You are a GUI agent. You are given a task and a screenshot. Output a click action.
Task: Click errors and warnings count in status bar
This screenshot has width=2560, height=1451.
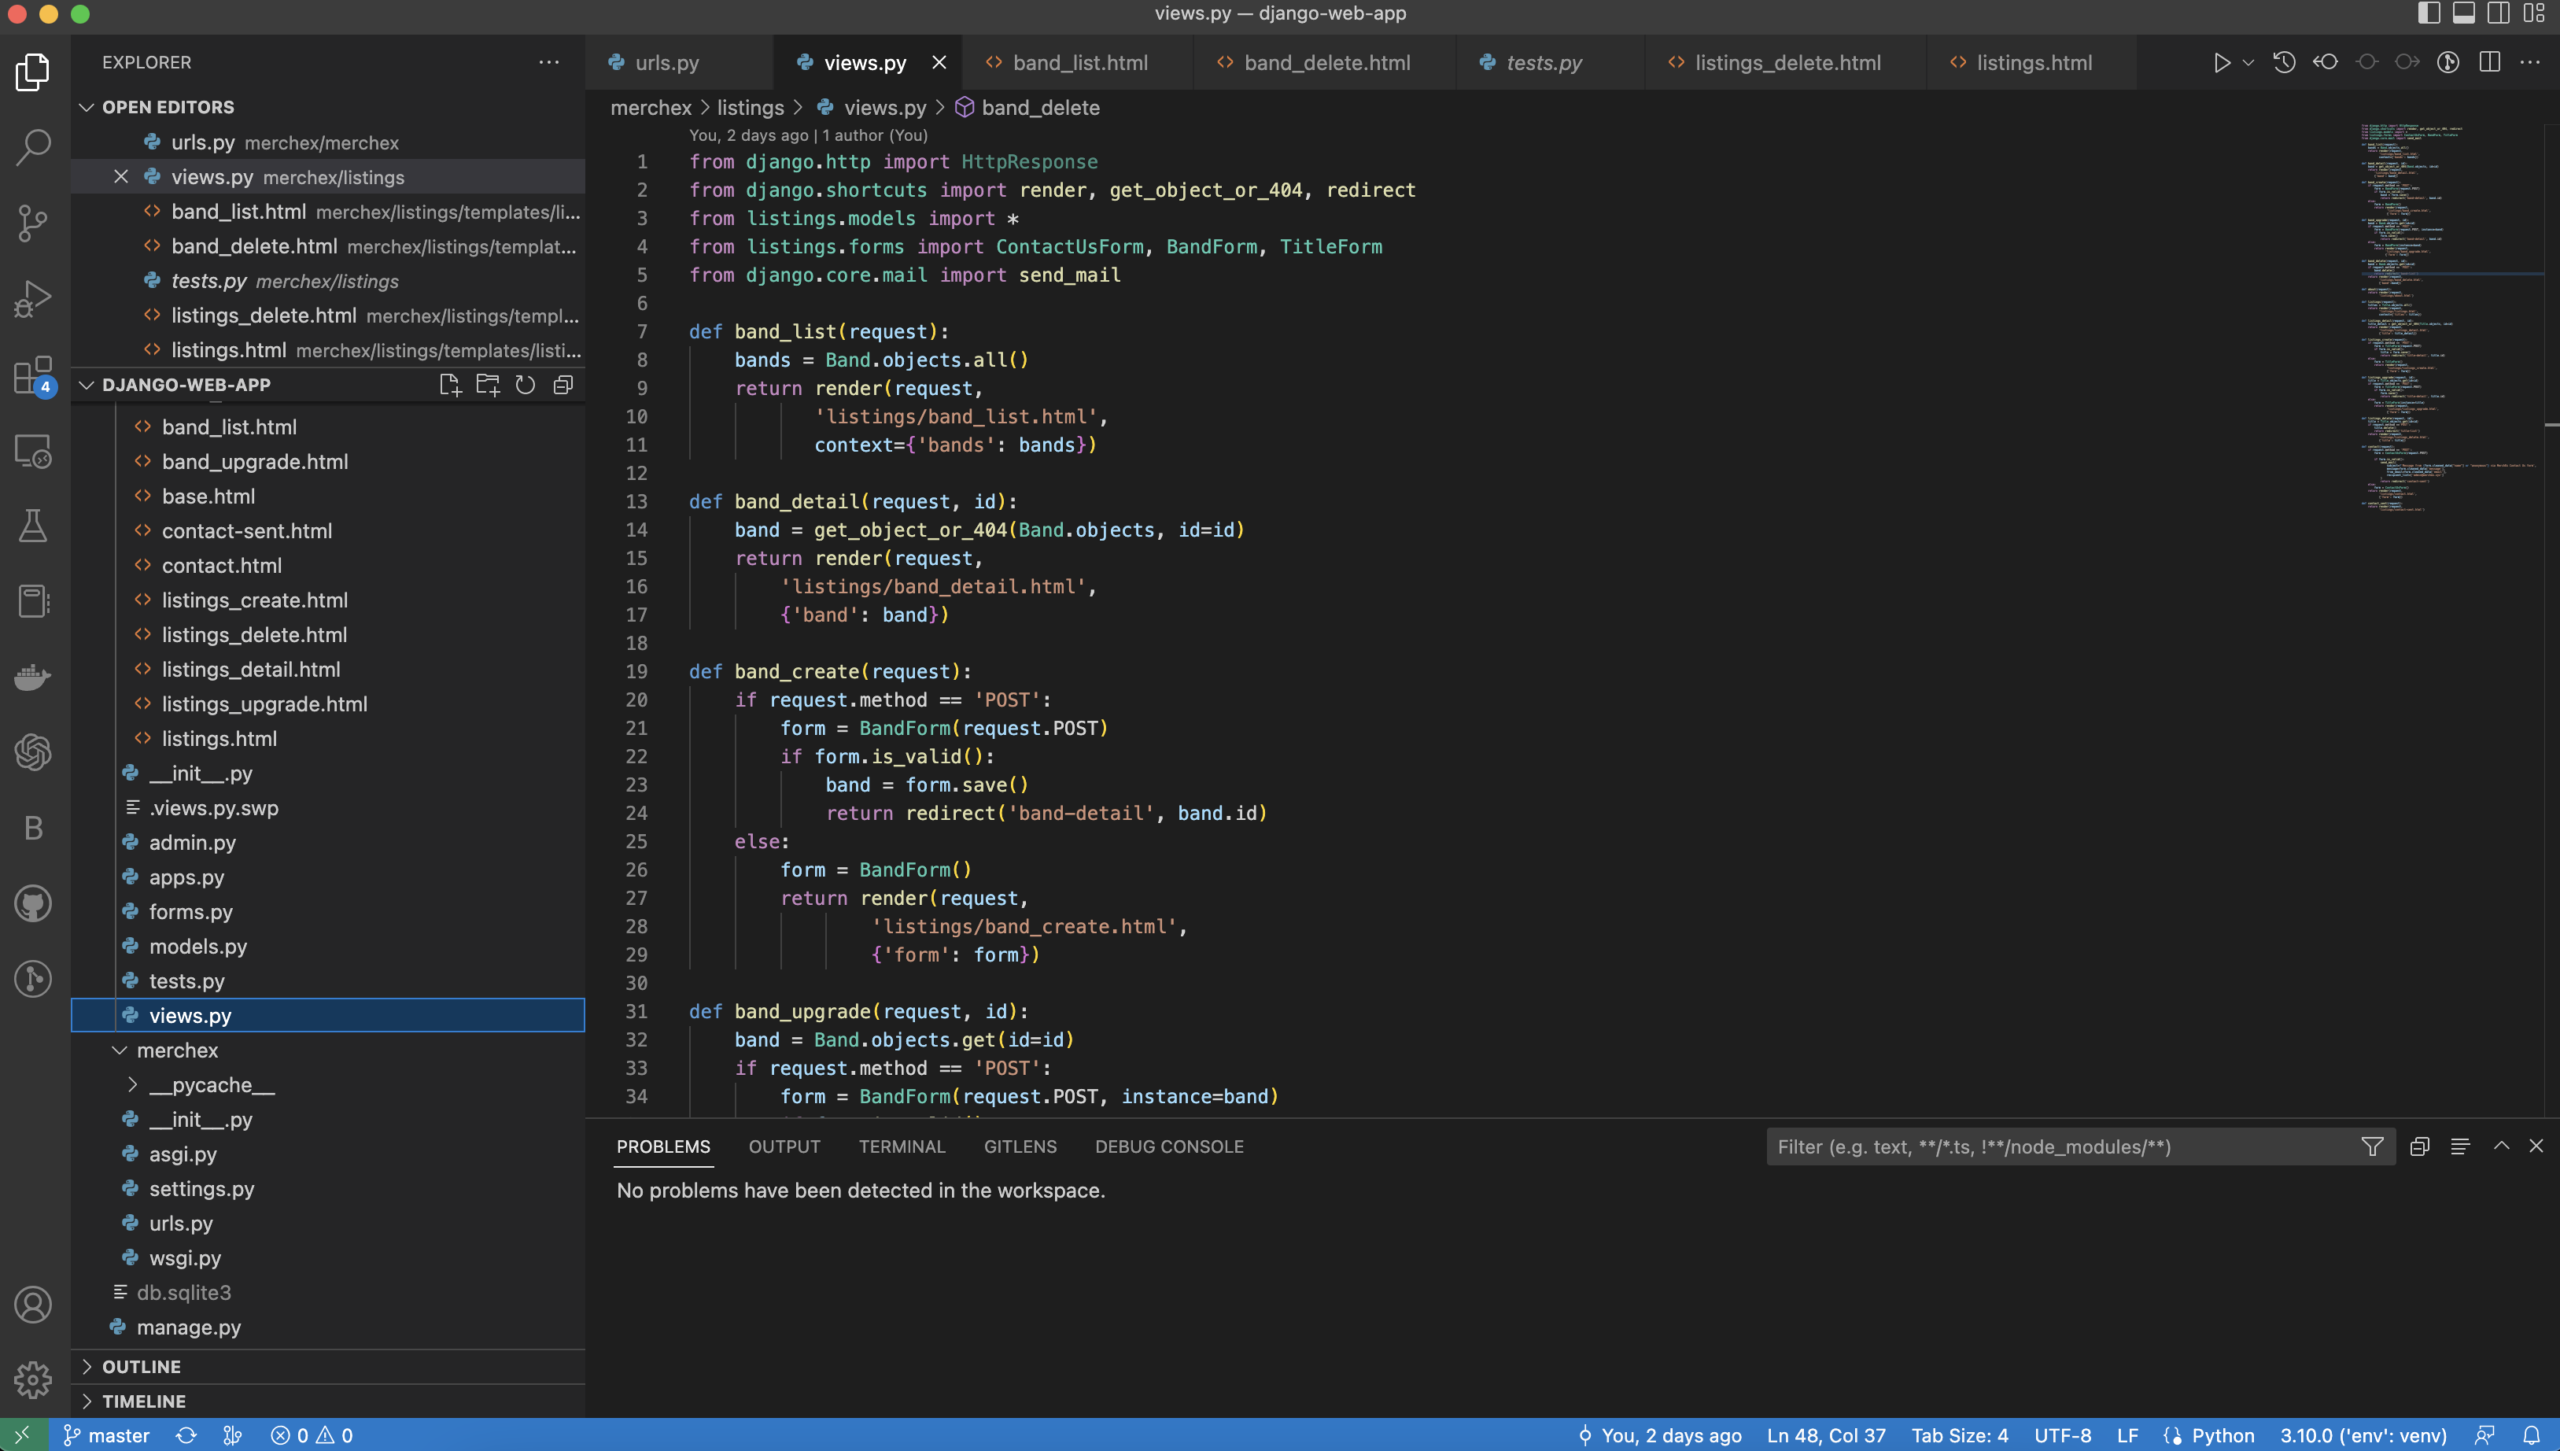point(312,1435)
